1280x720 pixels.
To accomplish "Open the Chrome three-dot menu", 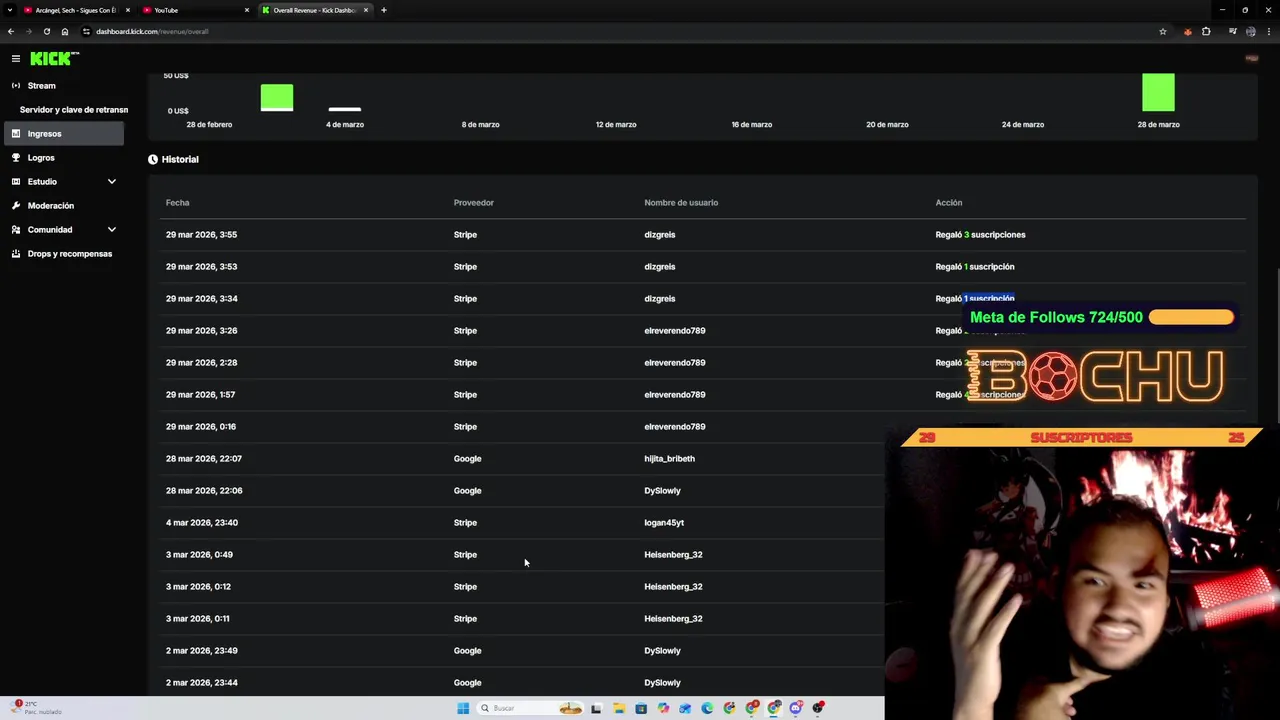I will point(1268,31).
